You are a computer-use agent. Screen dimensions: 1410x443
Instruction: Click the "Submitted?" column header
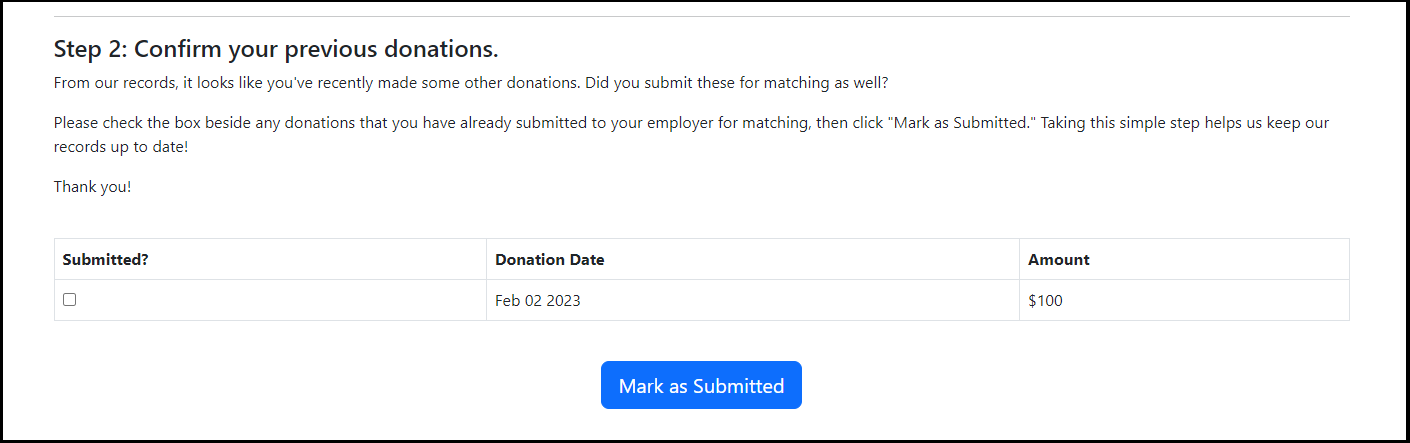coord(105,260)
